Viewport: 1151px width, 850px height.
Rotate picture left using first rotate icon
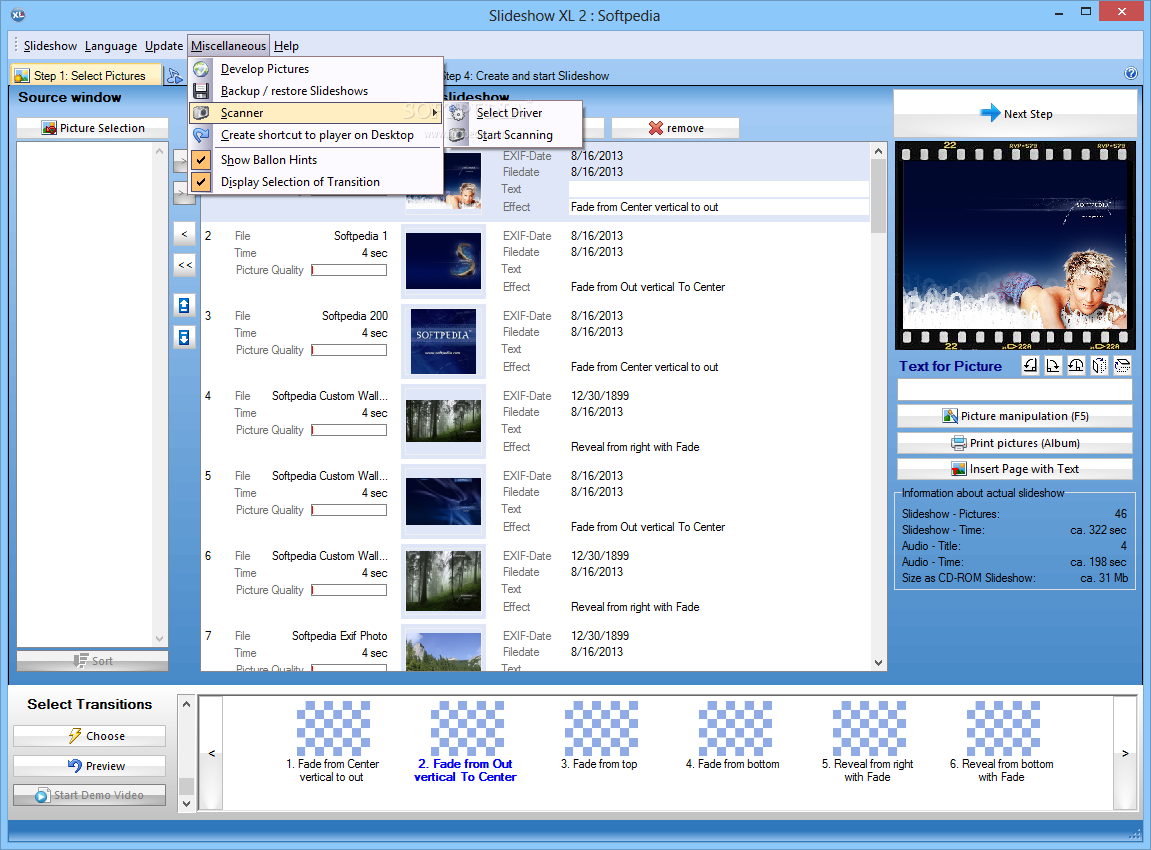[1030, 366]
